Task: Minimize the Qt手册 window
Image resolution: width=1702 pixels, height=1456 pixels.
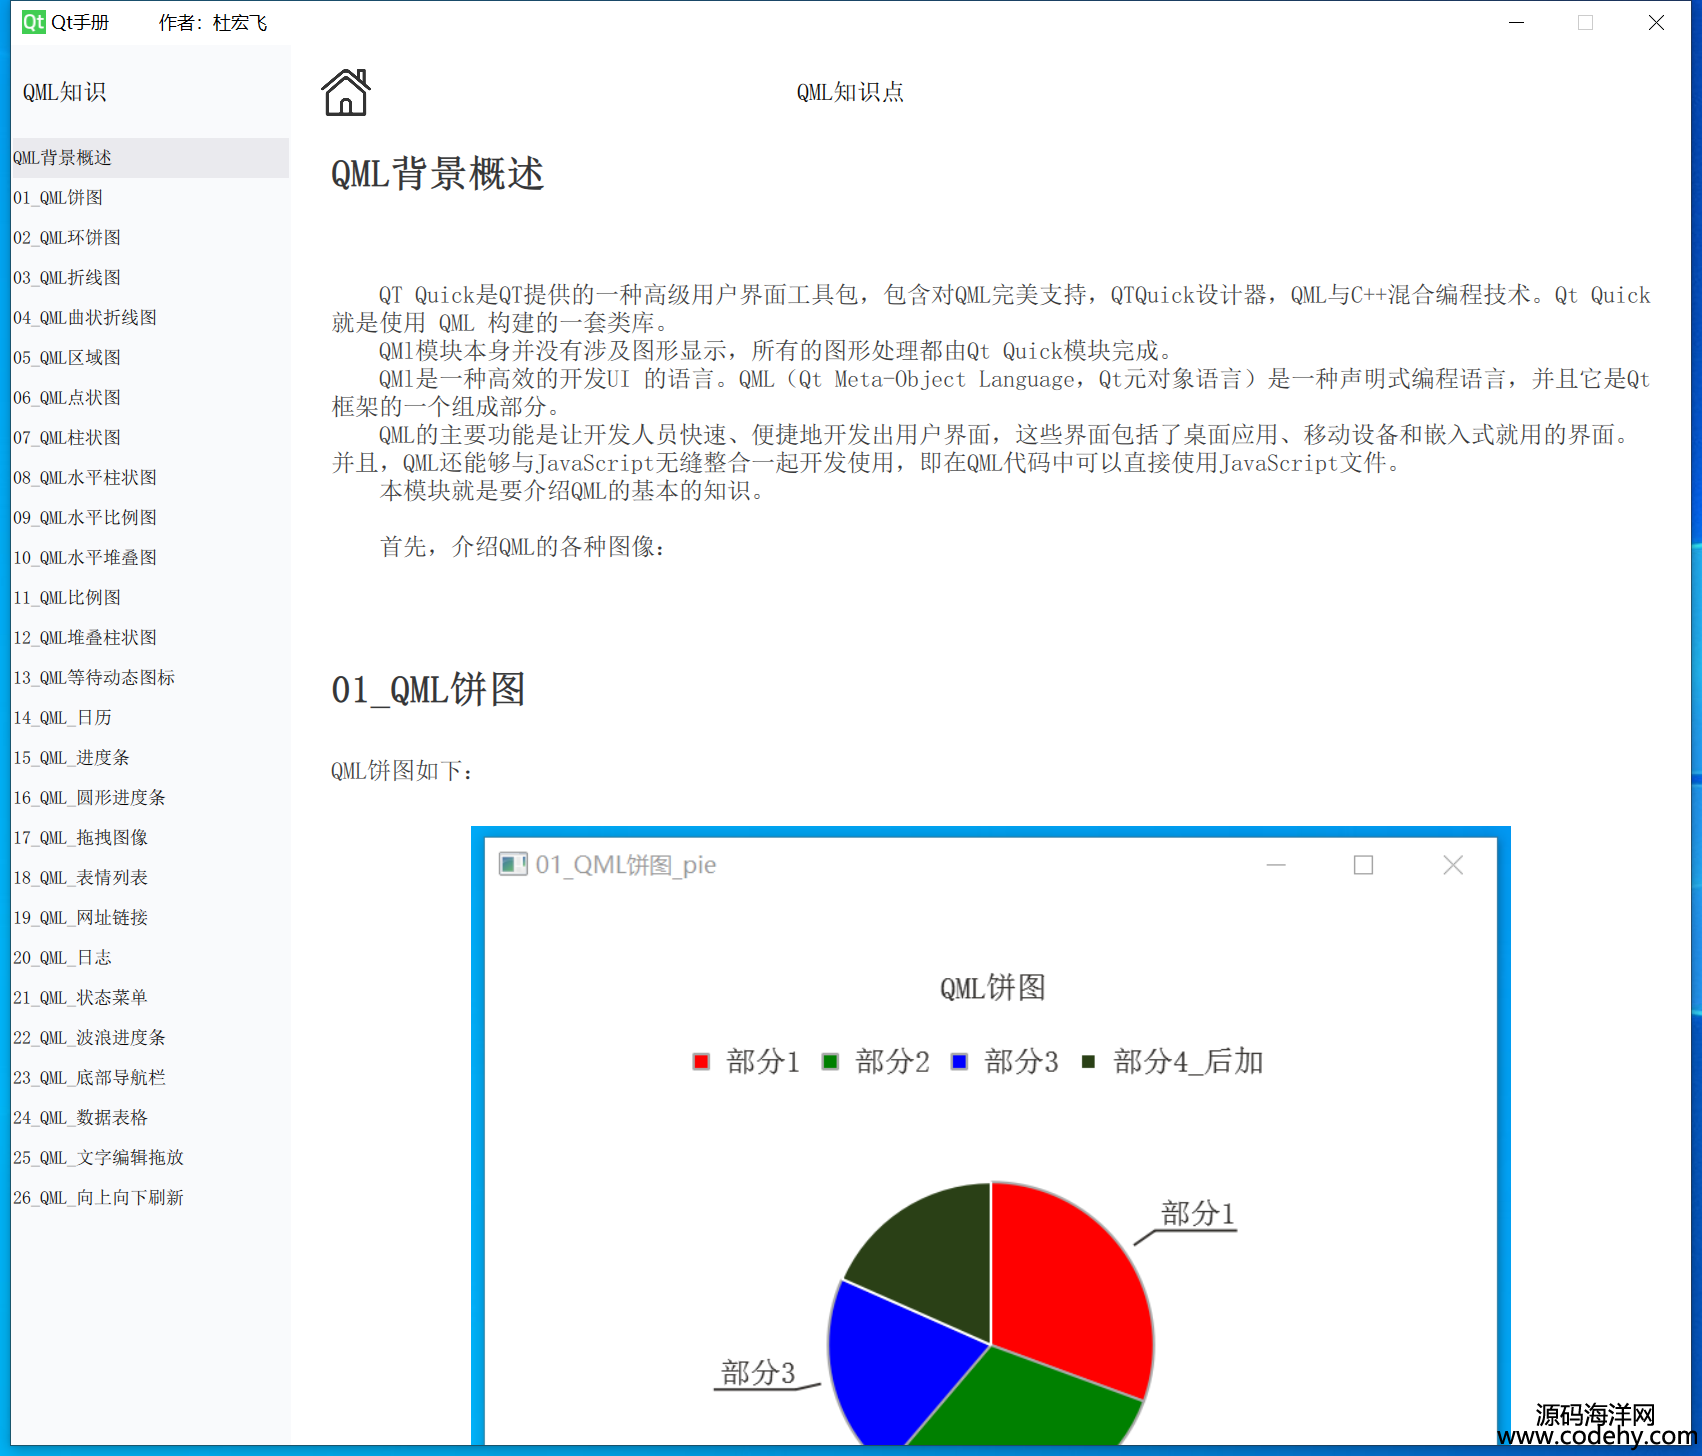Action: coord(1516,22)
